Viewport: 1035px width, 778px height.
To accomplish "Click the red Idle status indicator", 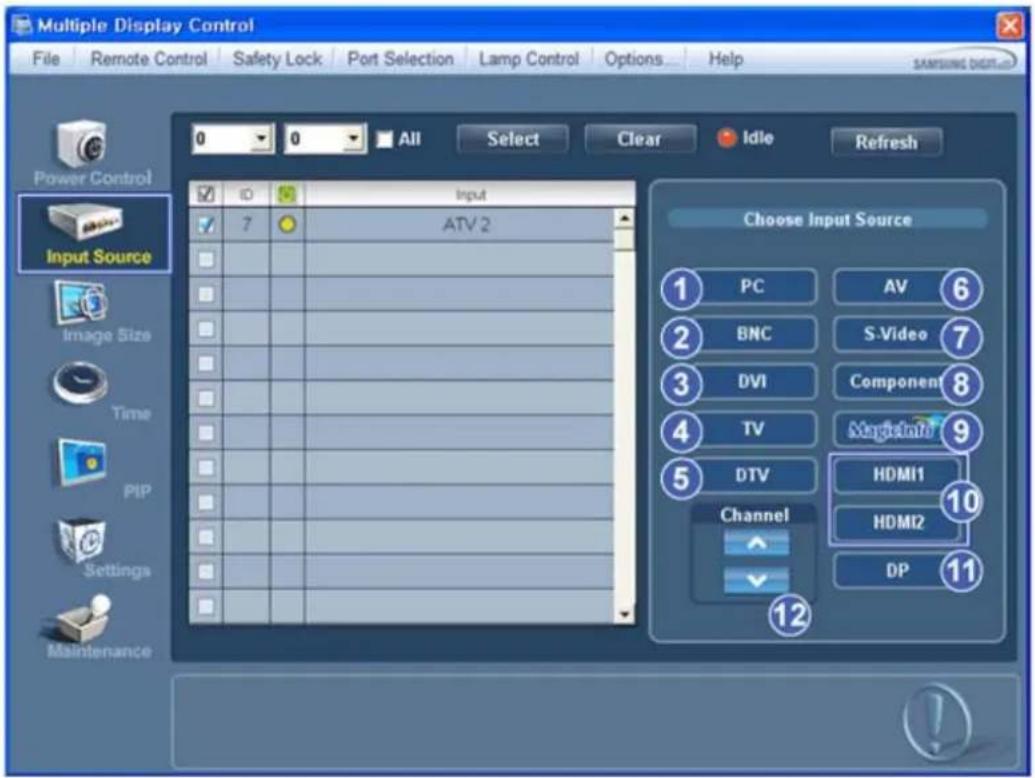I will tap(726, 139).
